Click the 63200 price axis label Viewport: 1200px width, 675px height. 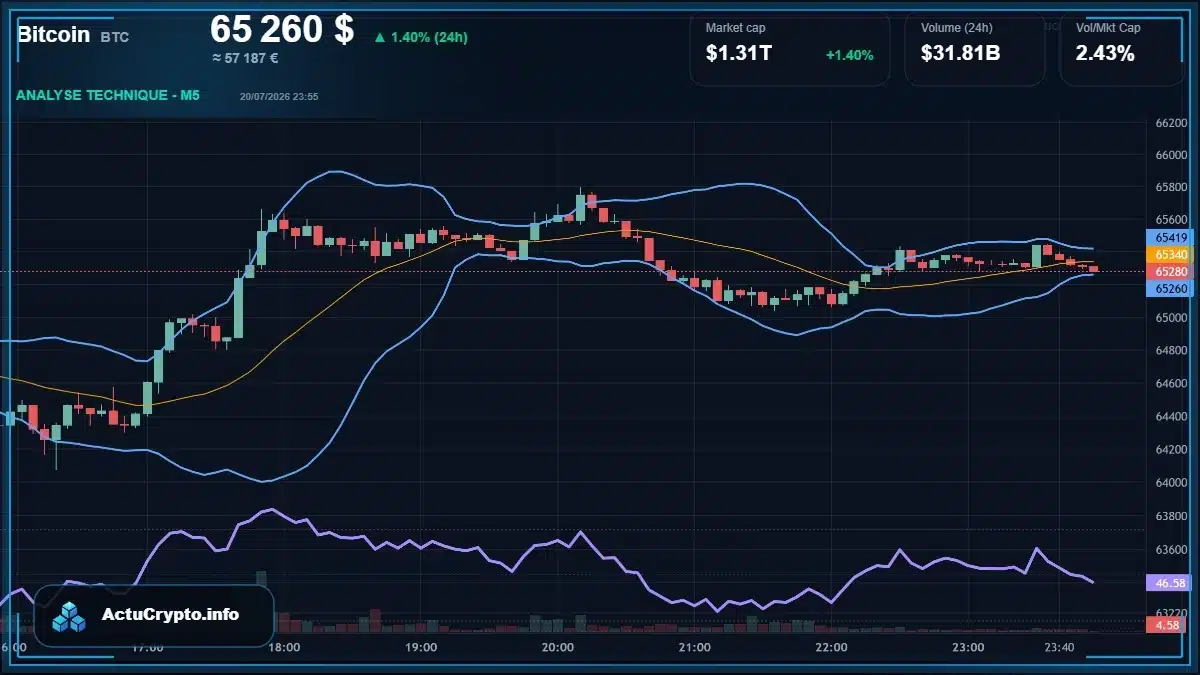(1170, 611)
